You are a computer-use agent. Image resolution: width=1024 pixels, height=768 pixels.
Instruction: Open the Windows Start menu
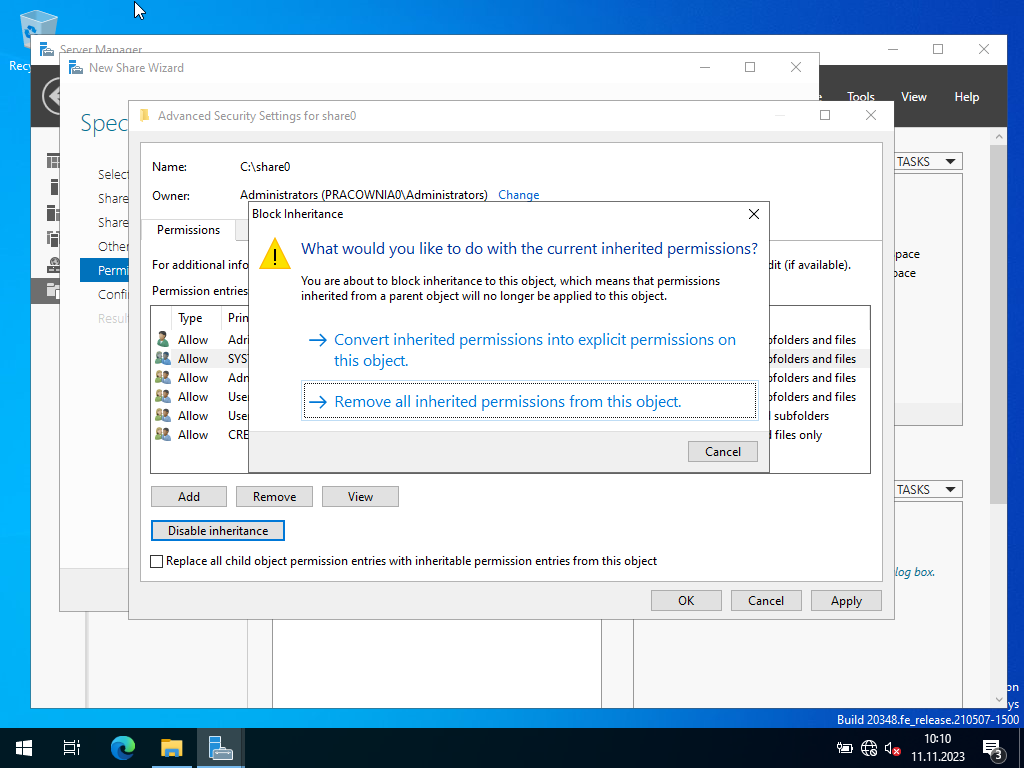[x=24, y=748]
